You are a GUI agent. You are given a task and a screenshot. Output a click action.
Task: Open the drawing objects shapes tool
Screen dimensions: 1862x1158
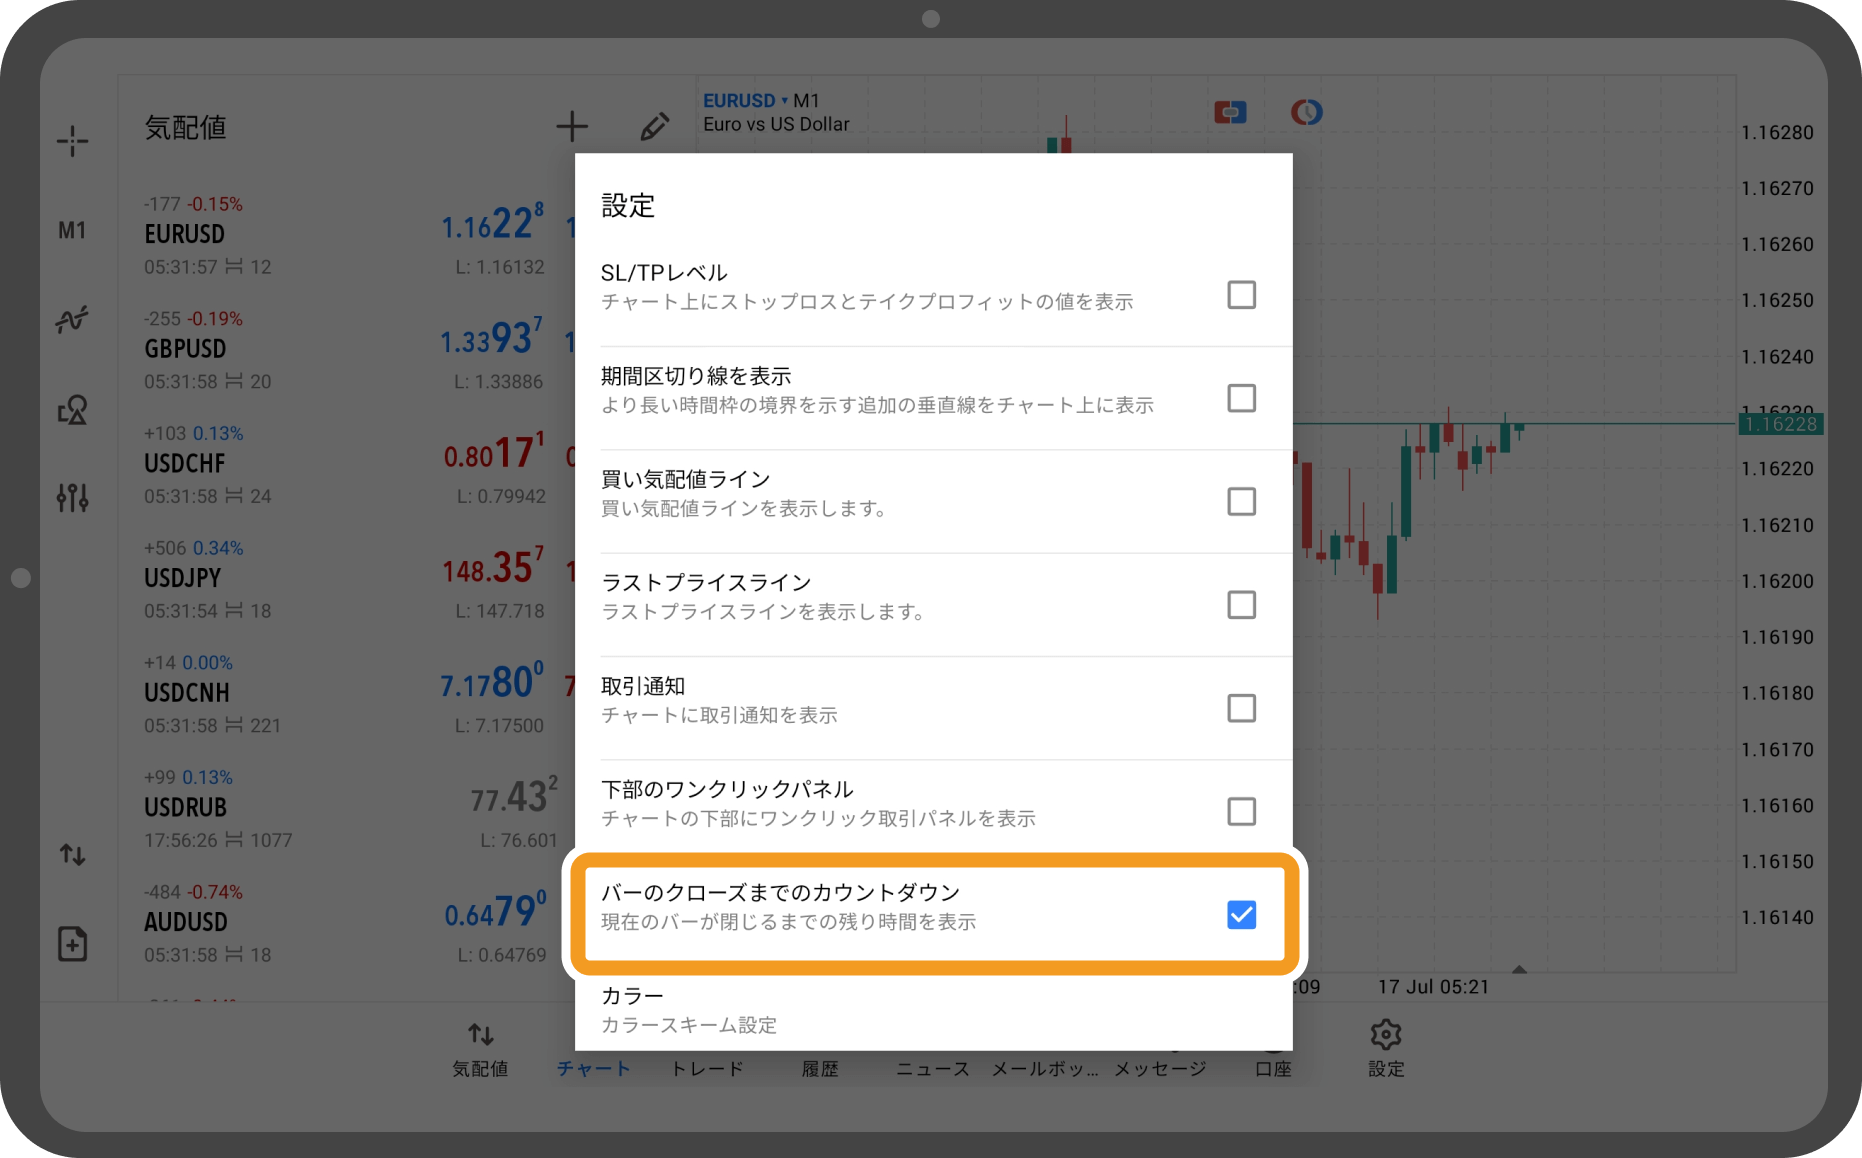coord(72,410)
